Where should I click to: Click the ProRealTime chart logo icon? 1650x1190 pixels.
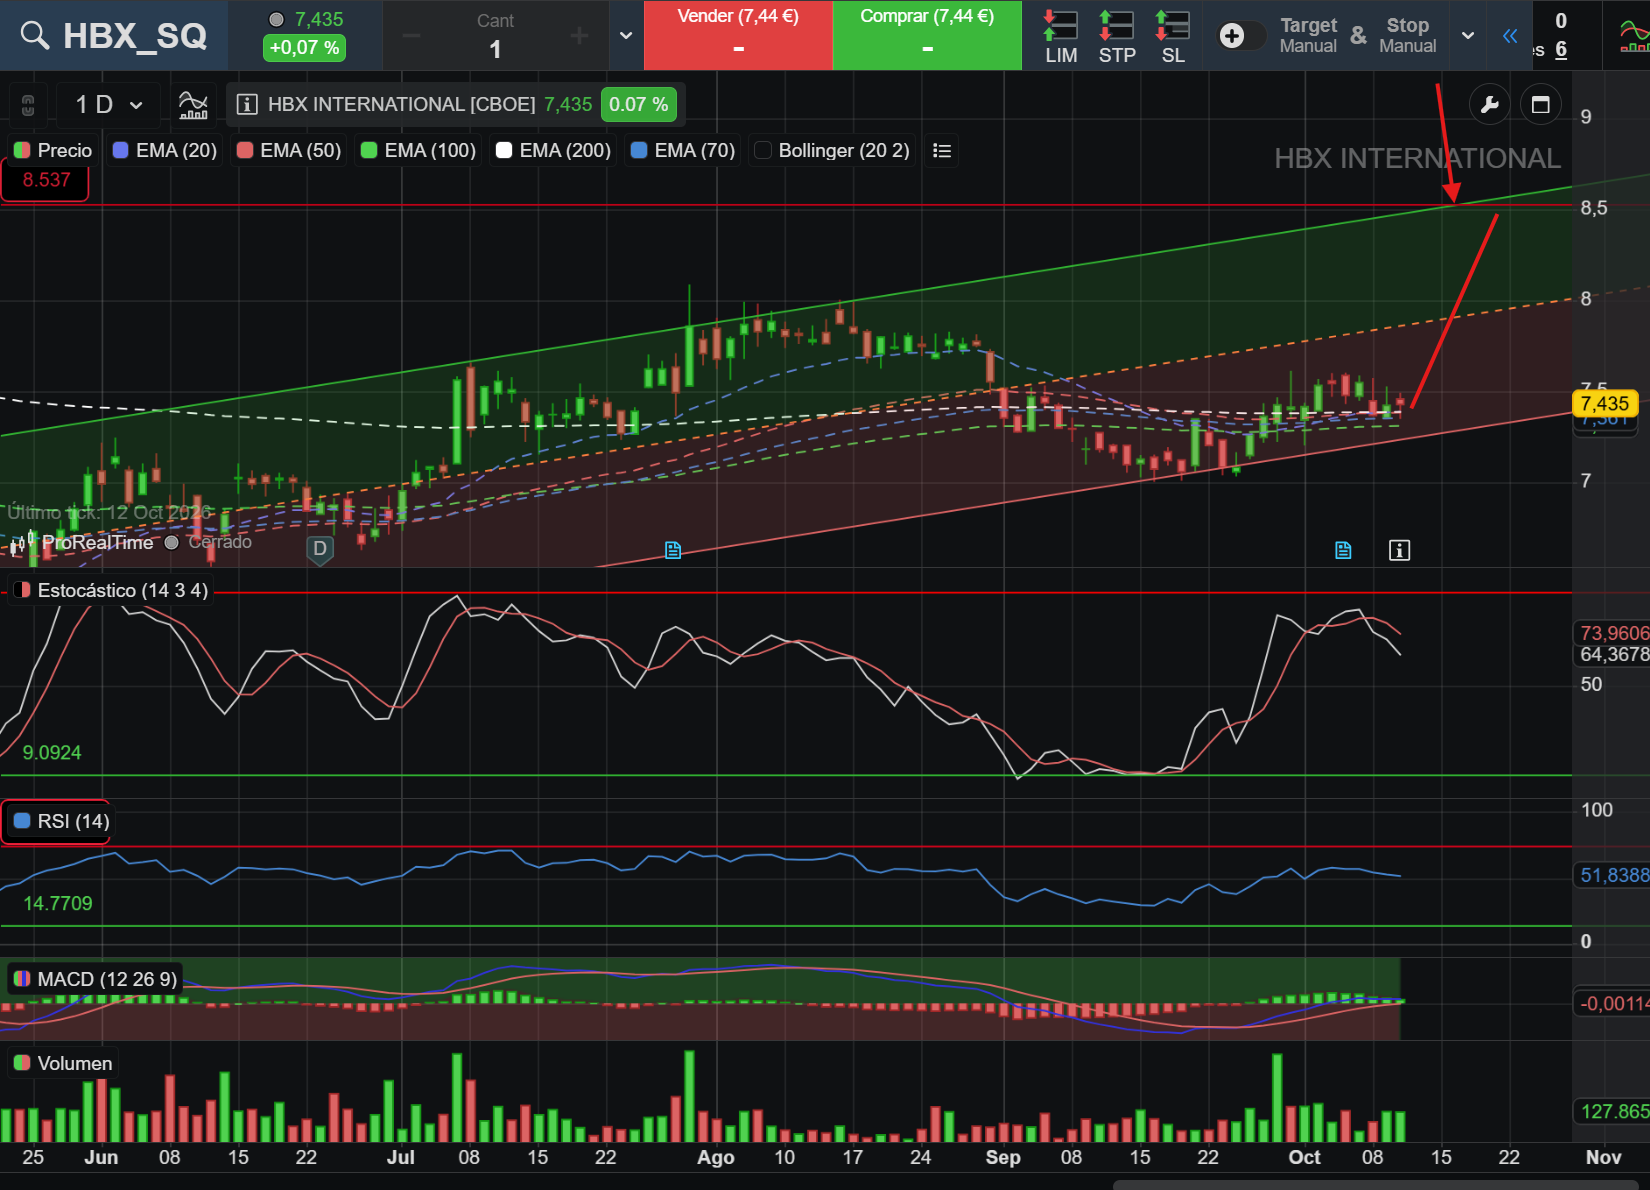click(x=22, y=543)
